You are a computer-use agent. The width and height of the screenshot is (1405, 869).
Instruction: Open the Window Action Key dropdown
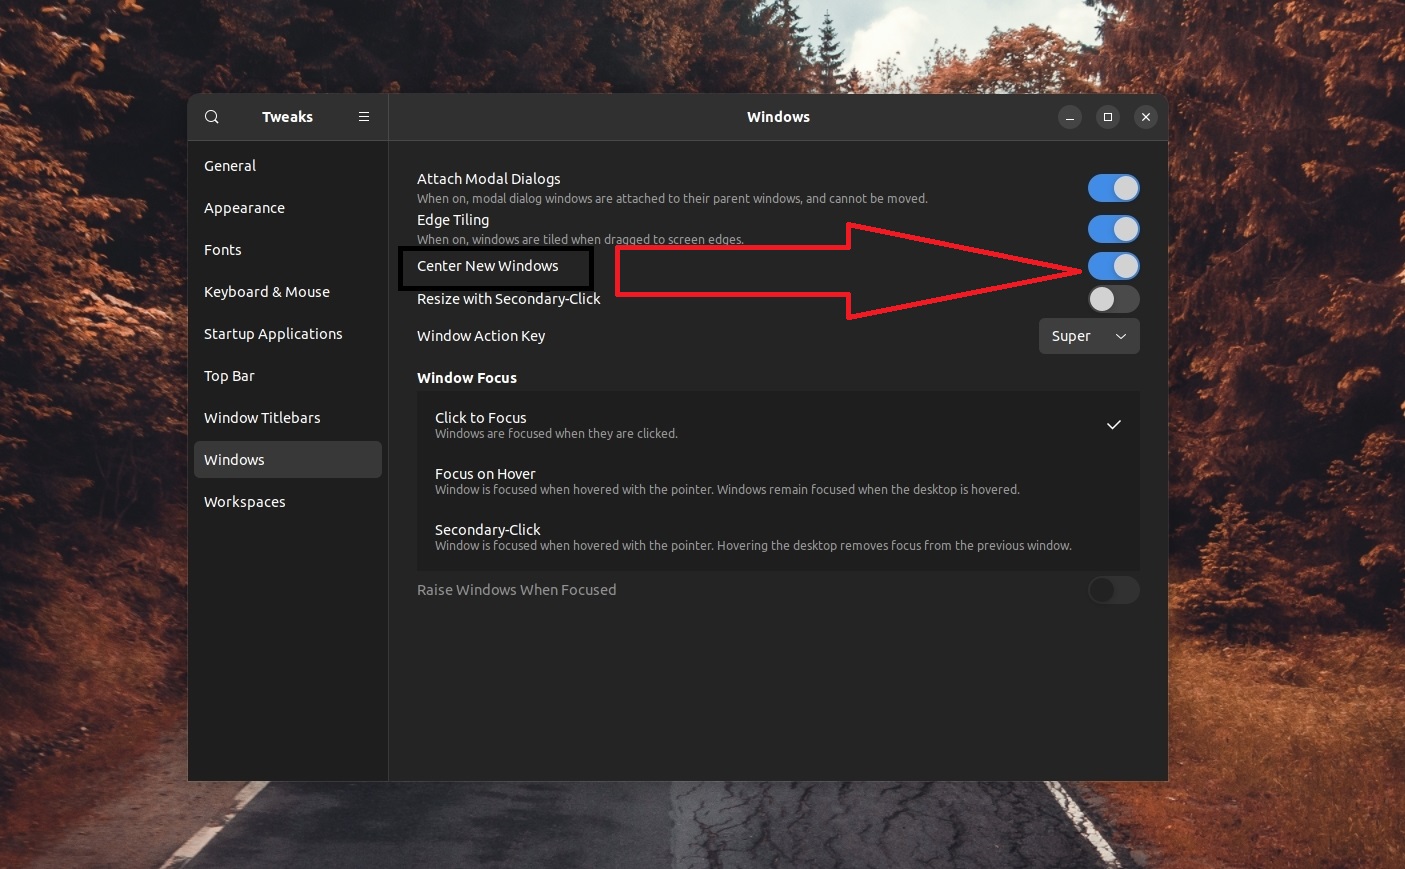click(1089, 336)
